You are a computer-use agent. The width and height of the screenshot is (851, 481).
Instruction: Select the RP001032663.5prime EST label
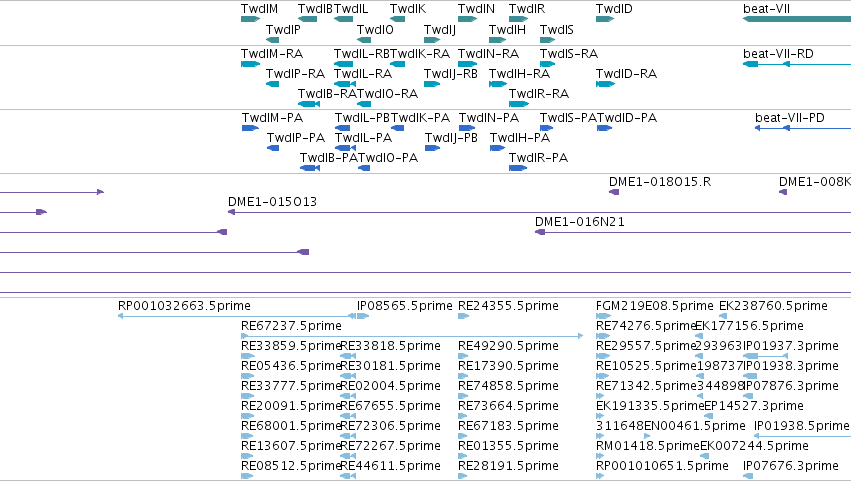point(185,306)
